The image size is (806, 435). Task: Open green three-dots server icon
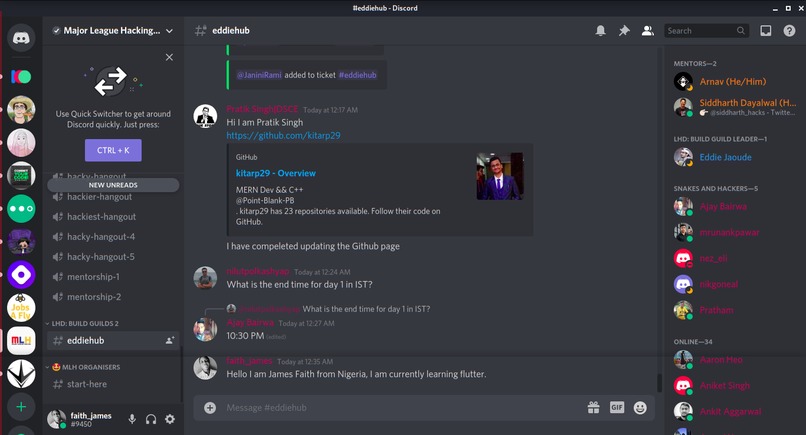pos(21,209)
